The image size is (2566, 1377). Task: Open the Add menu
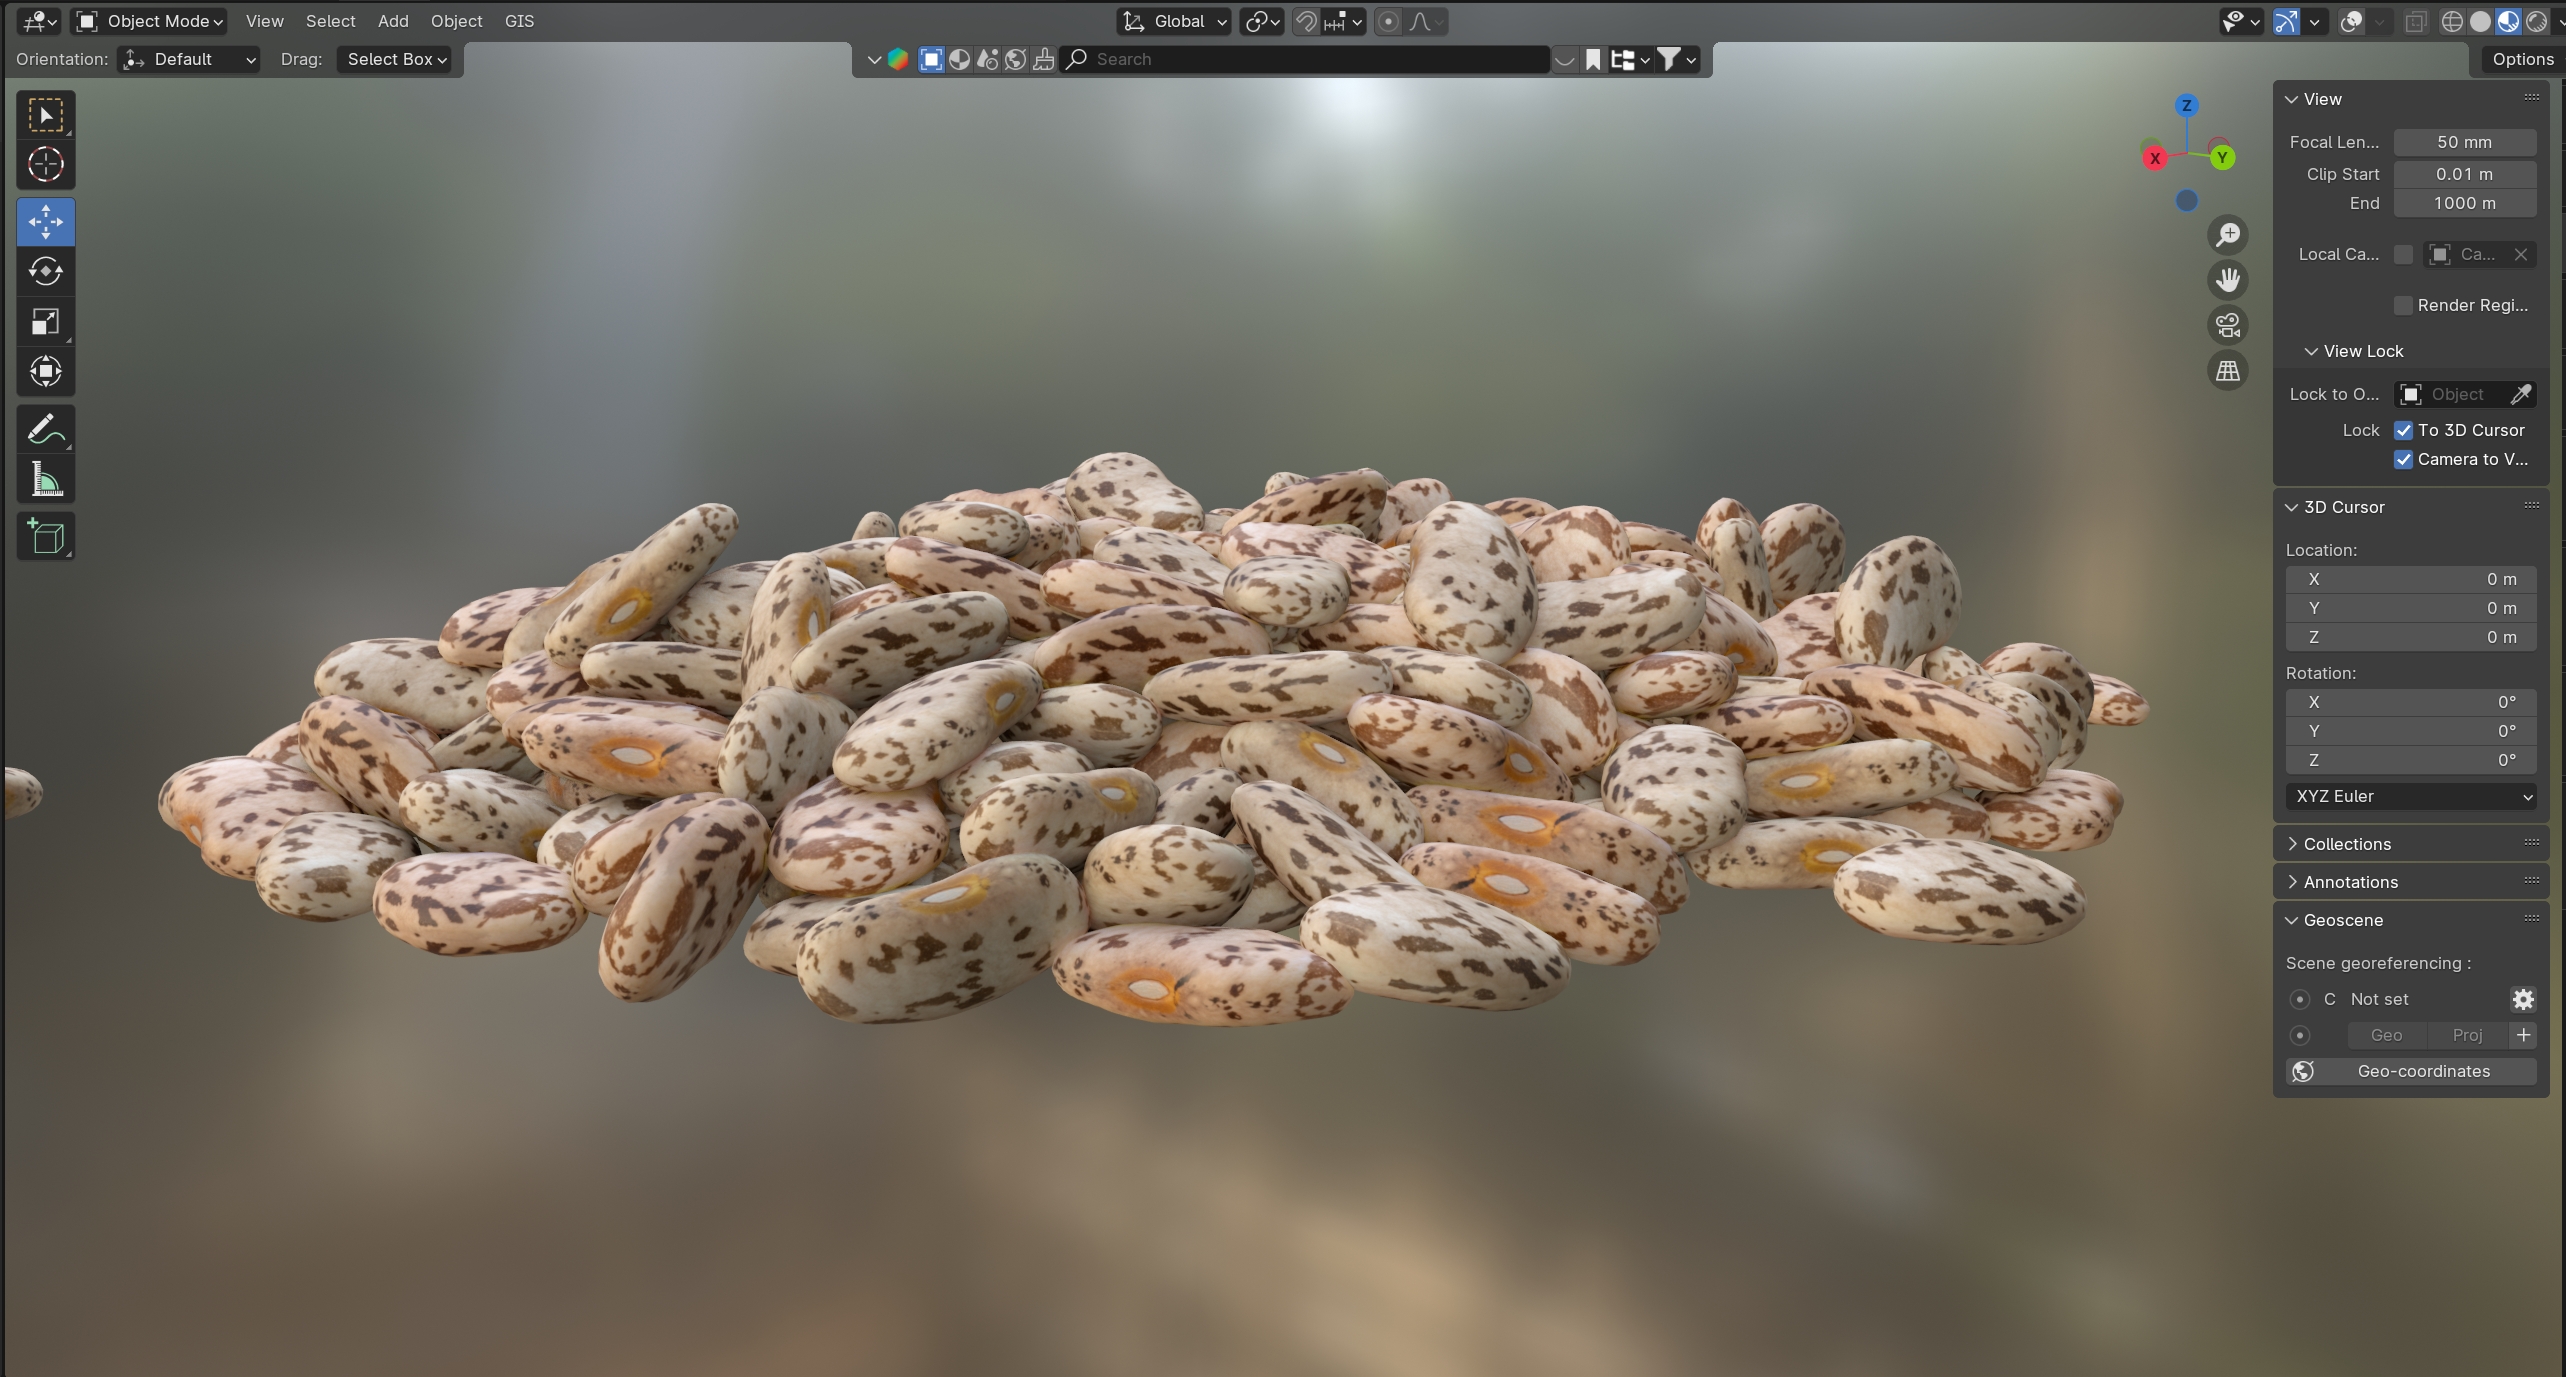point(392,21)
